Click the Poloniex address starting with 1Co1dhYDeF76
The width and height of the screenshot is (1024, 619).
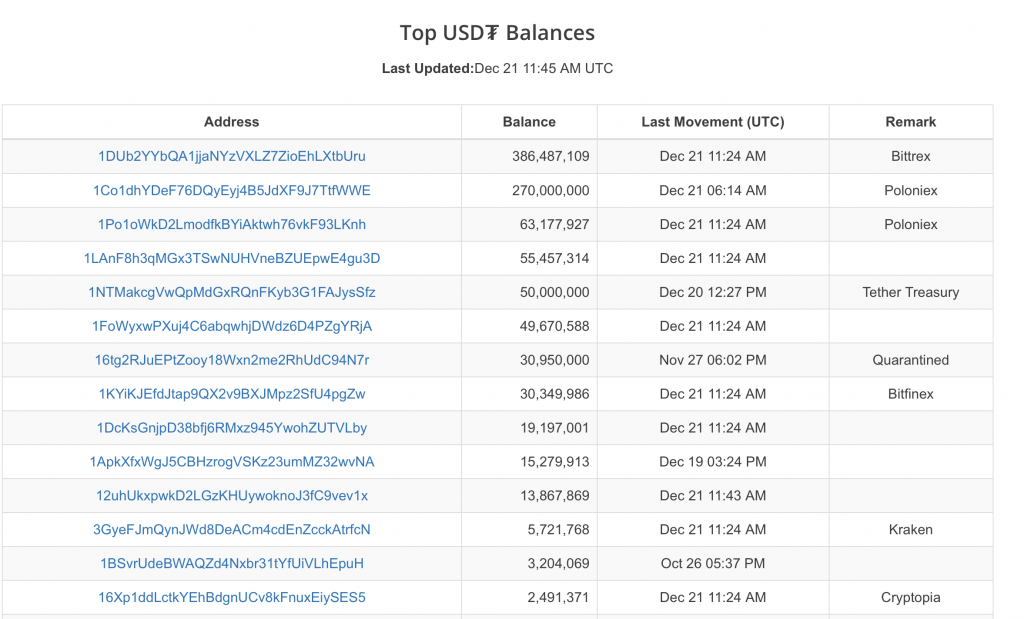[231, 190]
